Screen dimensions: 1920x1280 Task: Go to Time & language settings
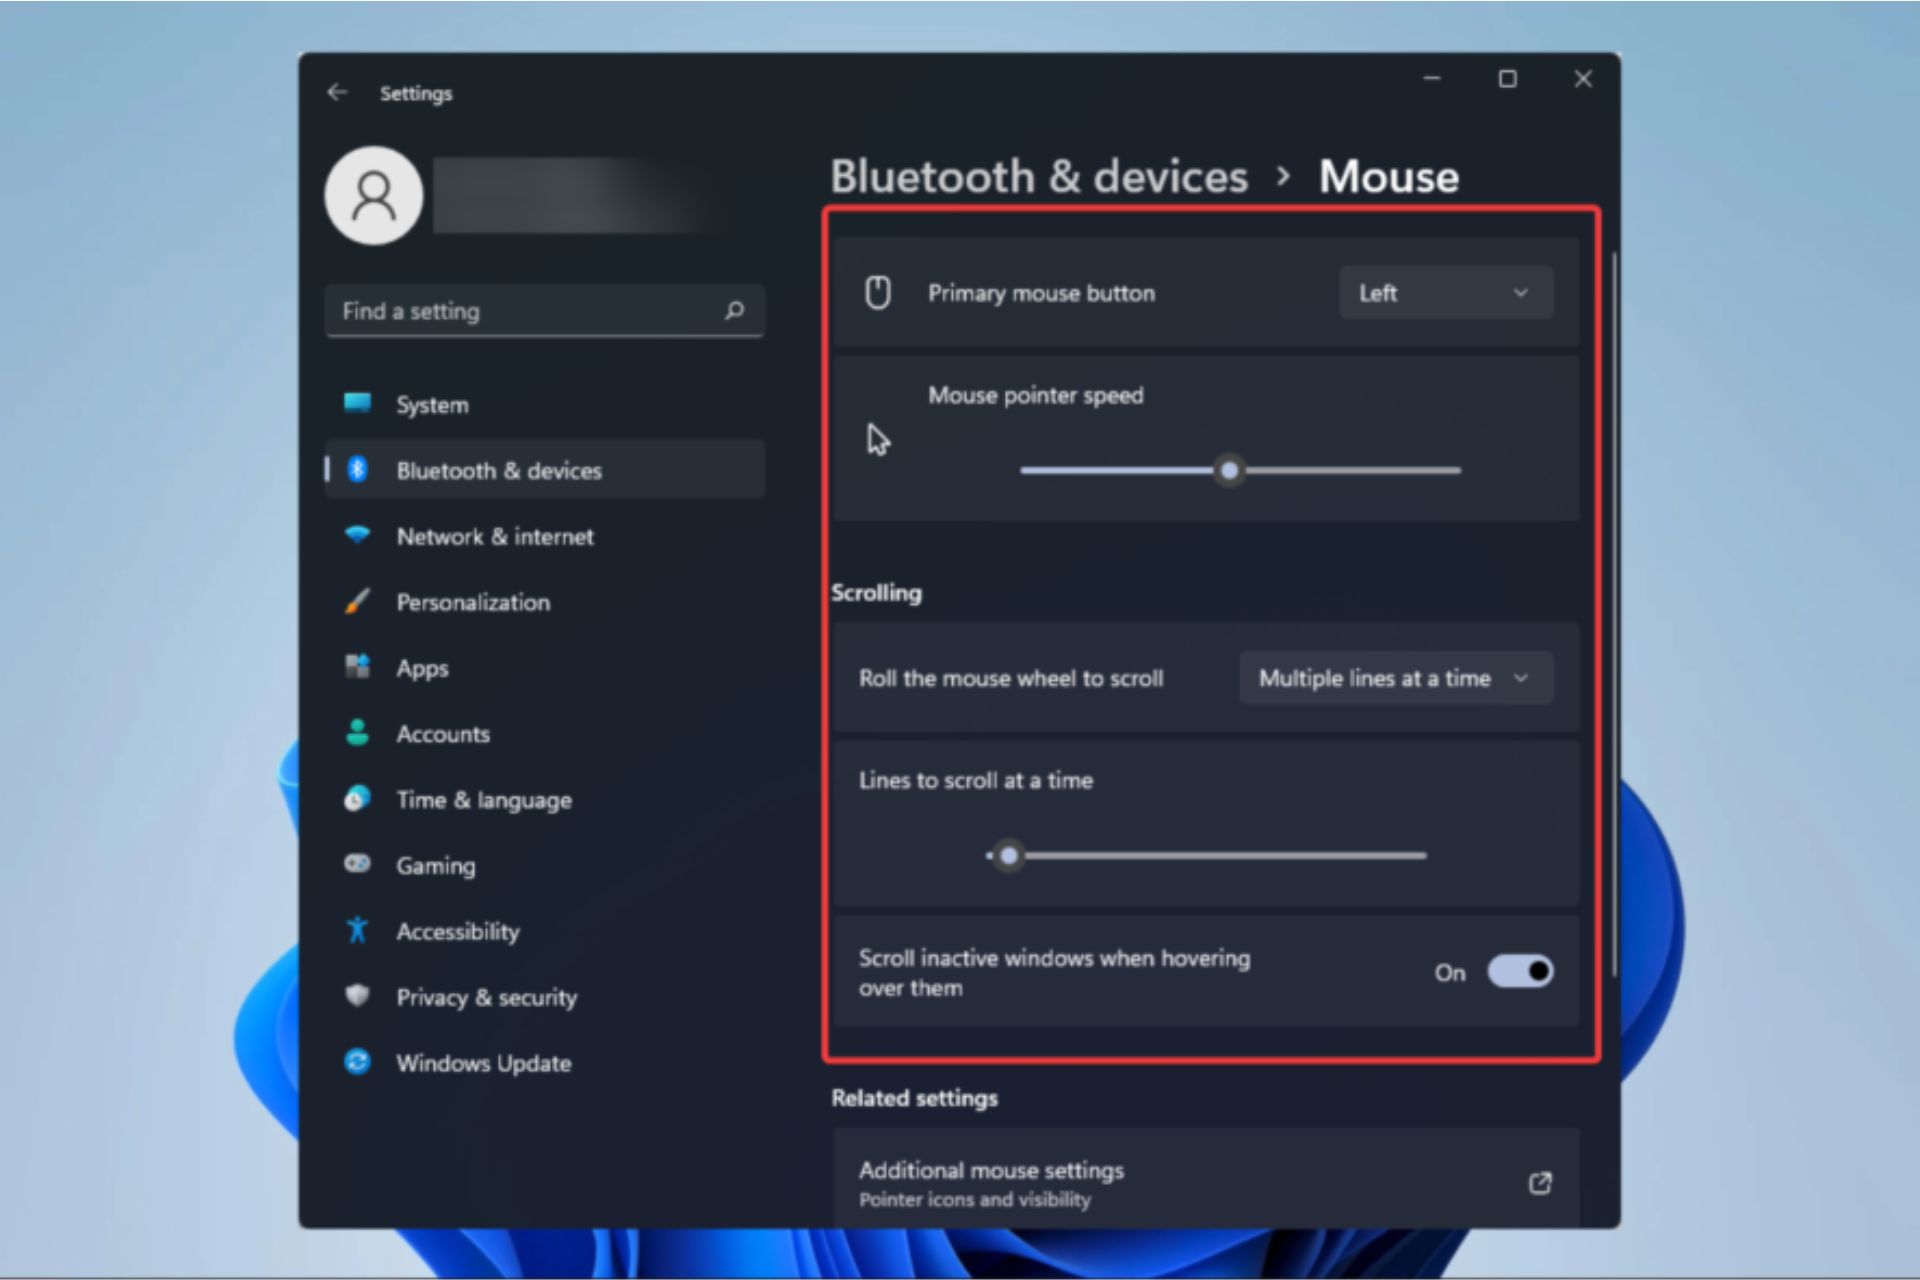(x=545, y=800)
